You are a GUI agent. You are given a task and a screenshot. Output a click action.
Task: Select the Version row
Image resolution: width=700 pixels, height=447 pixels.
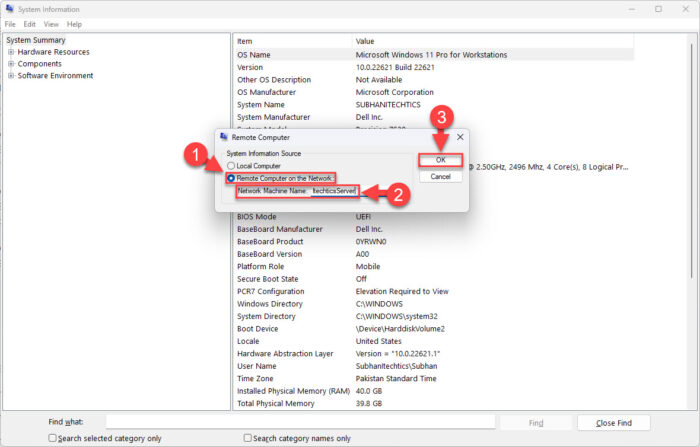tap(434, 67)
